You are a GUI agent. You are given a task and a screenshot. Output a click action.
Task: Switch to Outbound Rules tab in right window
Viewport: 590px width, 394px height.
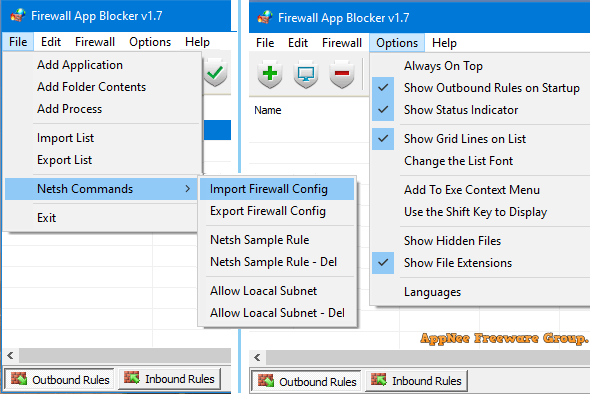[x=306, y=382]
